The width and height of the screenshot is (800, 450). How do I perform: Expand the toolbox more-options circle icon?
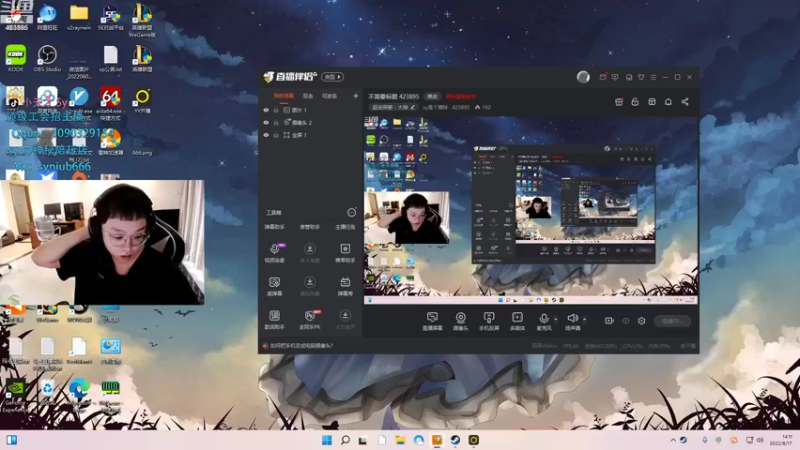pos(352,212)
